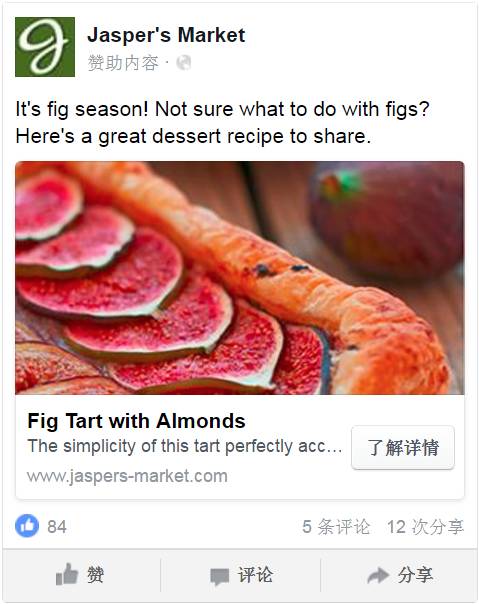This screenshot has width=479, height=604.
Task: Click the 赞 text label
Action: pyautogui.click(x=96, y=575)
